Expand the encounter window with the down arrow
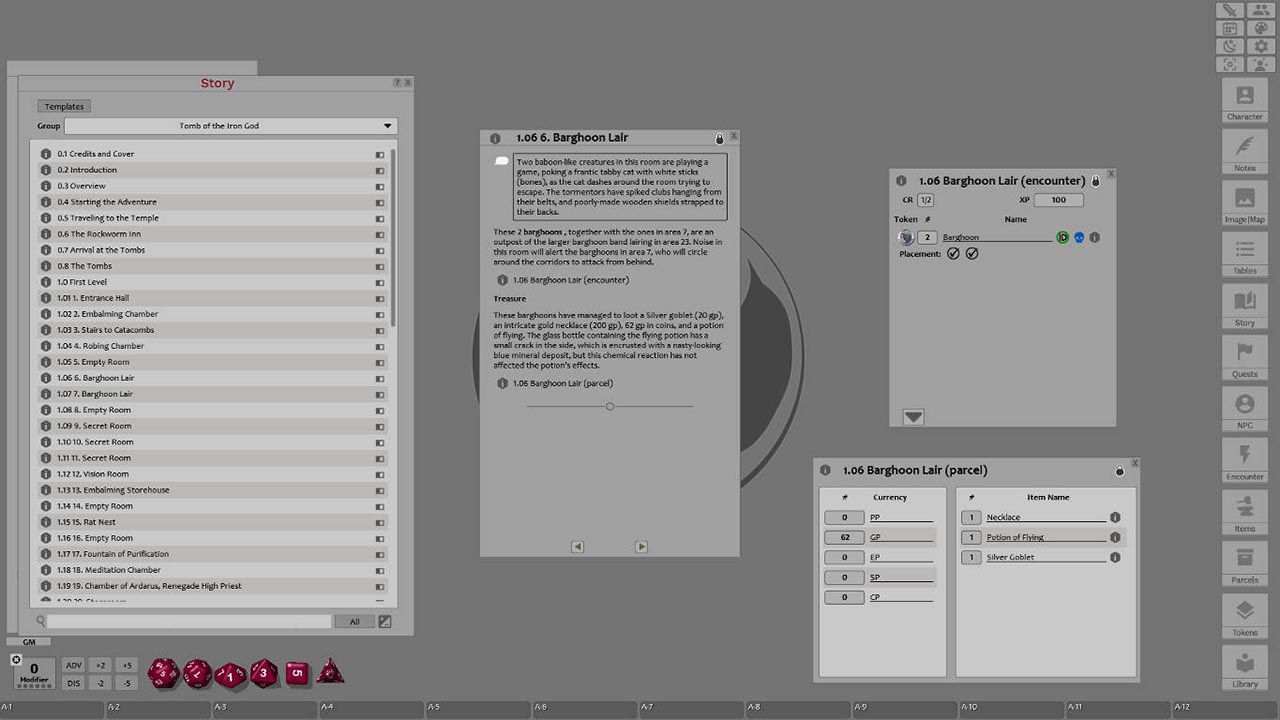The height and width of the screenshot is (720, 1280). click(912, 416)
